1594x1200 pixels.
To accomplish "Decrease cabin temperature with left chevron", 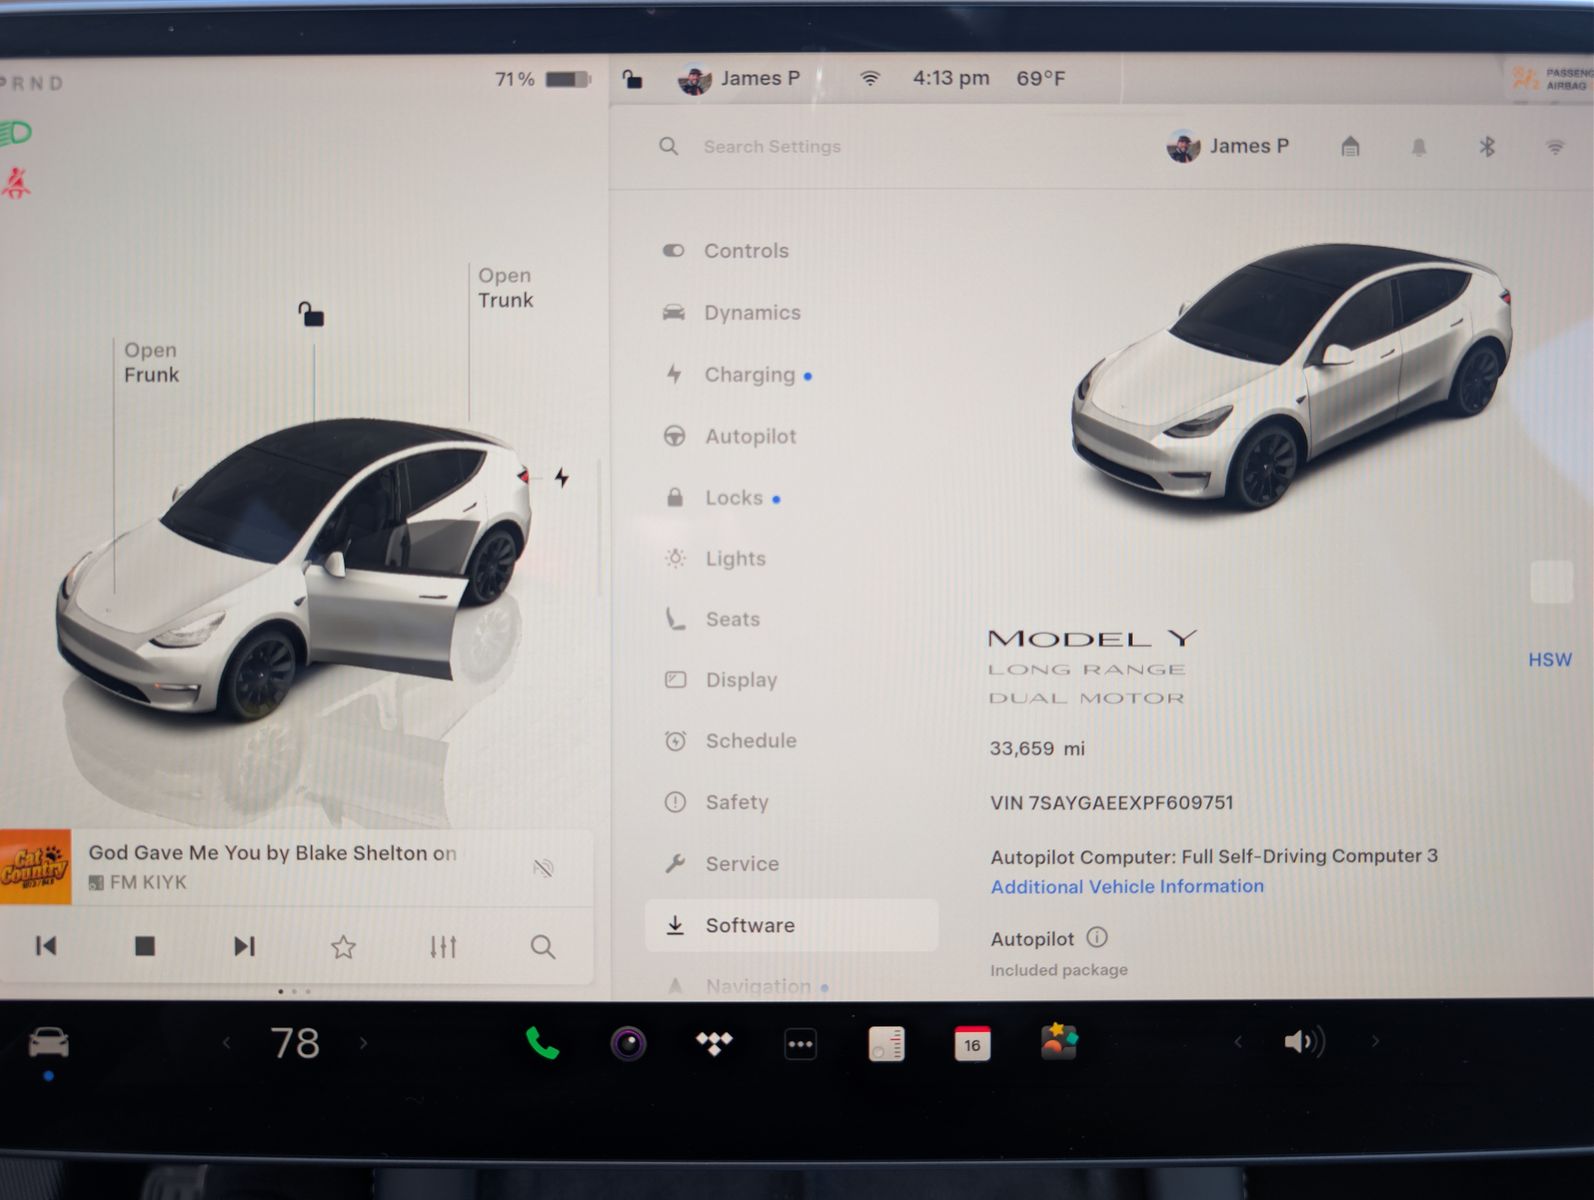I will pyautogui.click(x=227, y=1043).
